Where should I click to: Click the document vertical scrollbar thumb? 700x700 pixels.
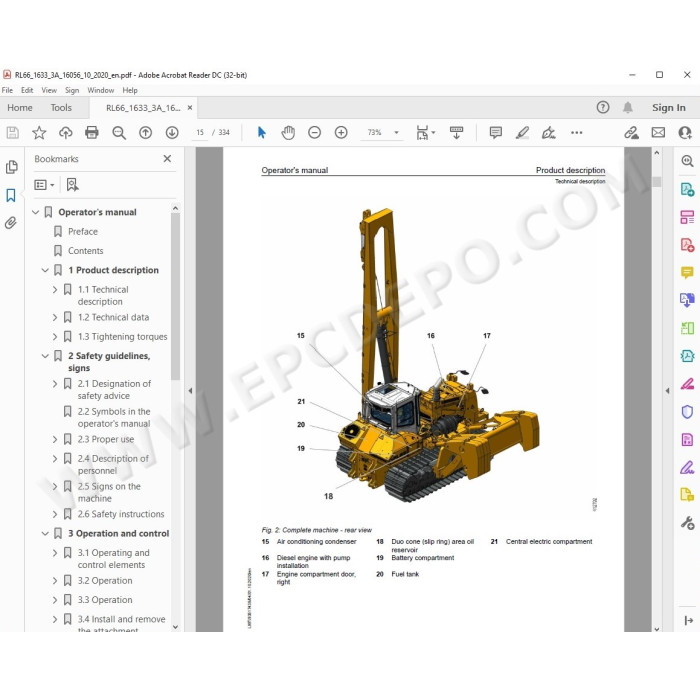(x=657, y=182)
